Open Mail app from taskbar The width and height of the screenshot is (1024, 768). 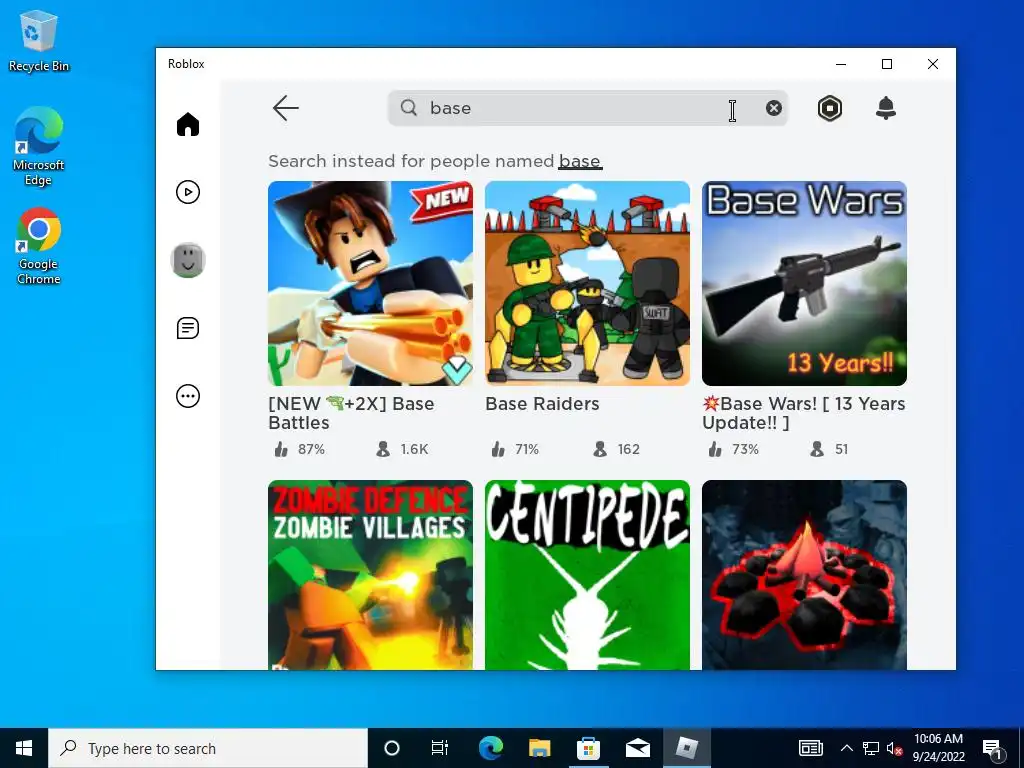tap(637, 748)
